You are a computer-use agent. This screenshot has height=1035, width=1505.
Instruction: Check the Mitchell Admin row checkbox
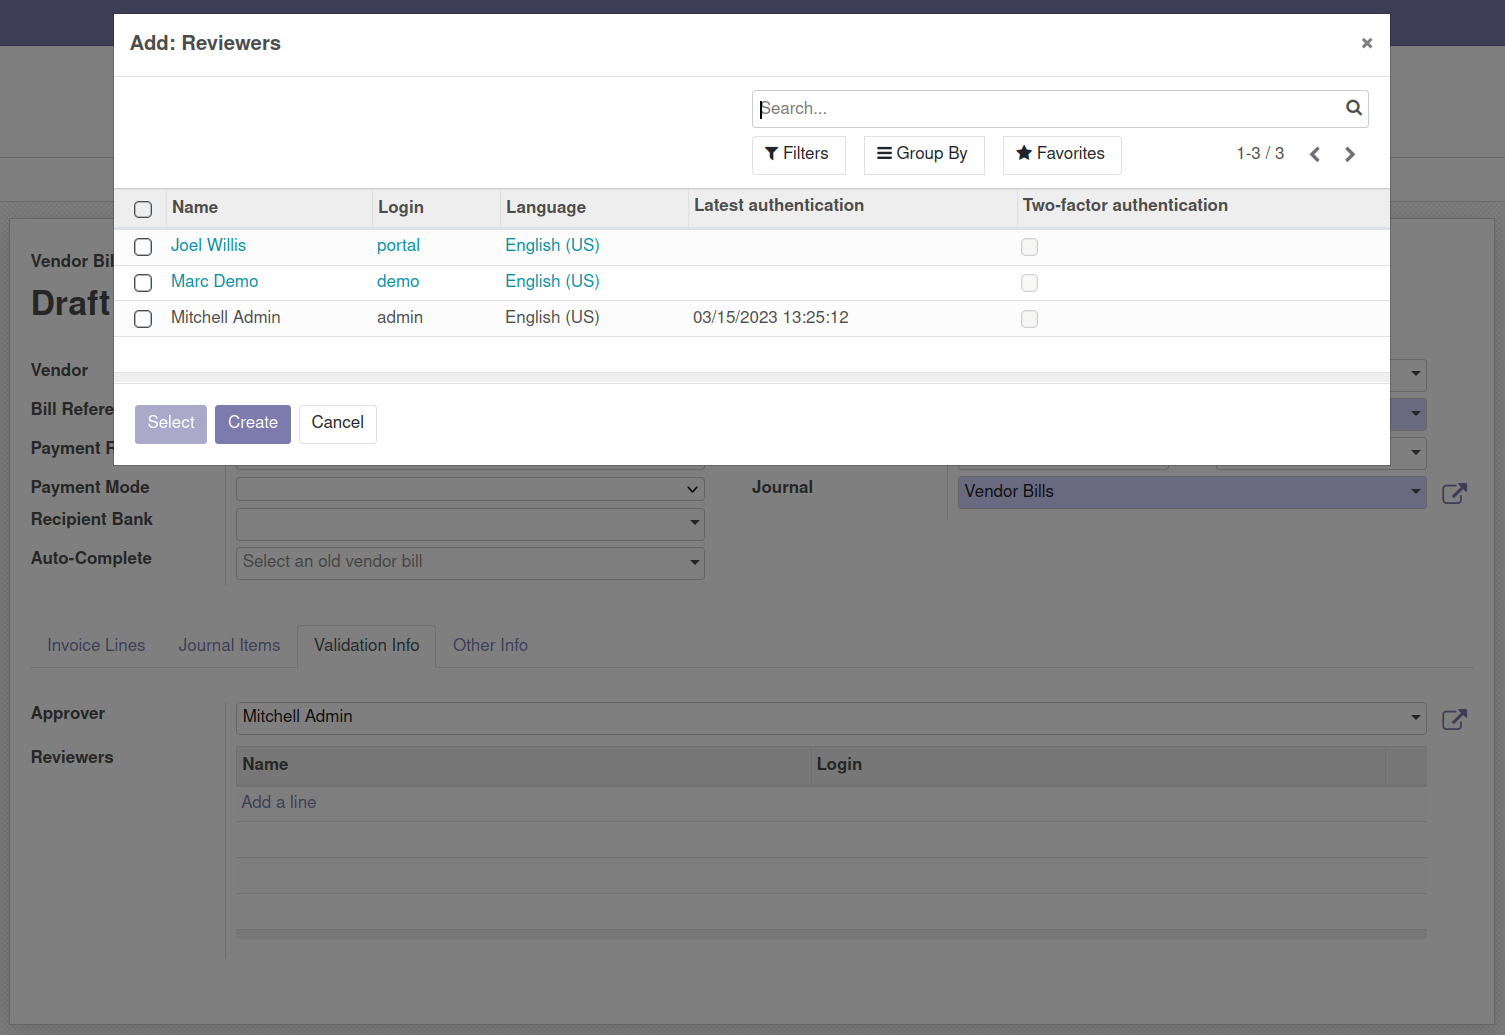click(143, 319)
